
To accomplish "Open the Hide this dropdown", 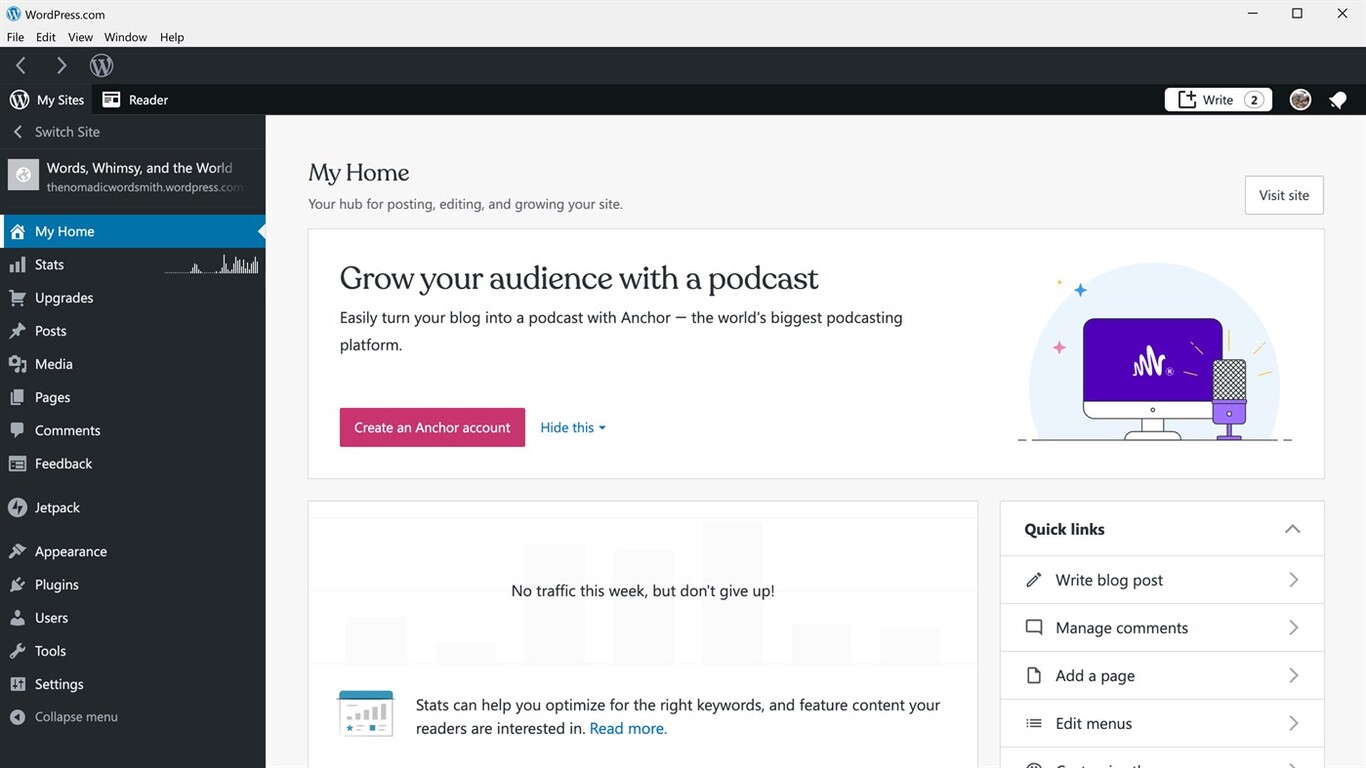I will coord(572,427).
